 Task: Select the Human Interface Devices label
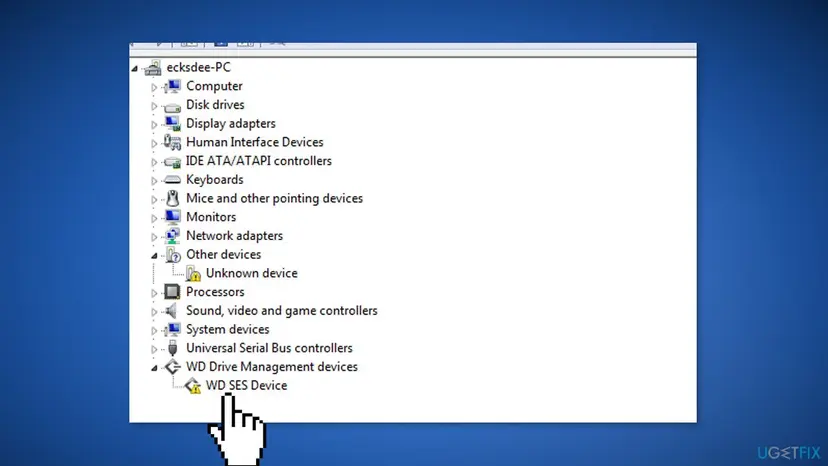click(255, 142)
